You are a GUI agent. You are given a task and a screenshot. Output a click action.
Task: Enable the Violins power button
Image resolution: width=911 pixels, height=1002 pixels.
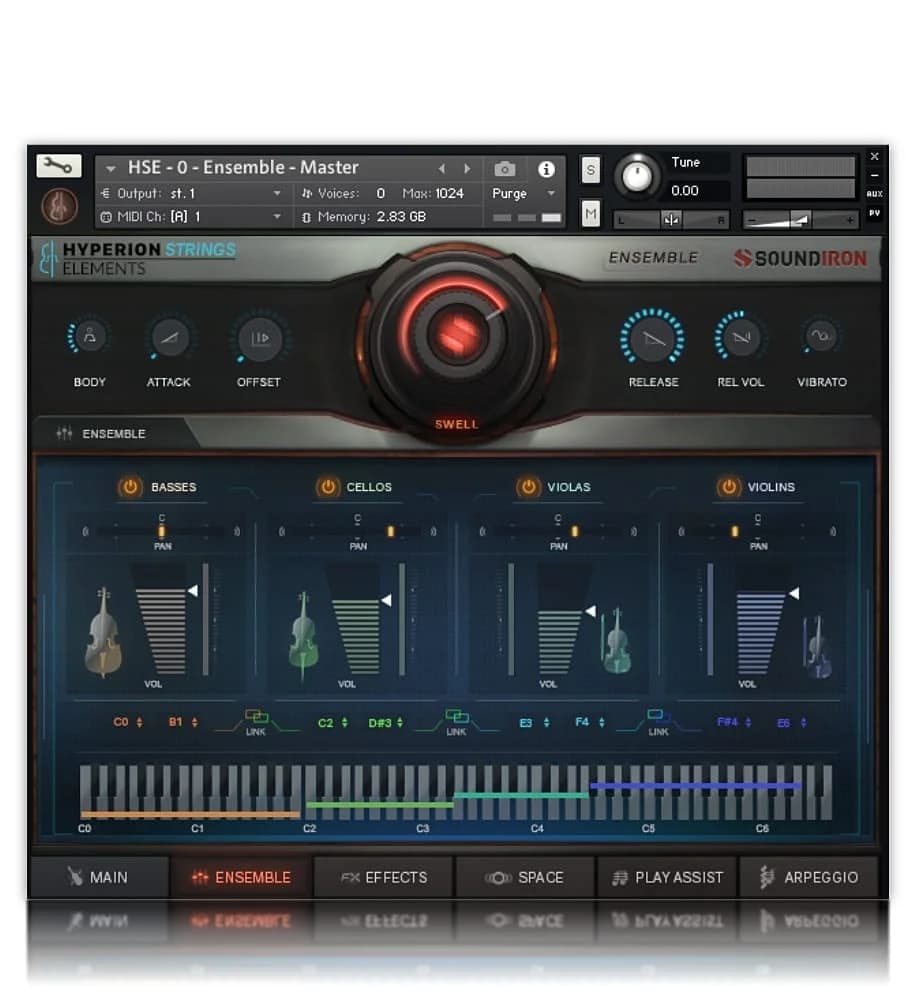point(726,487)
